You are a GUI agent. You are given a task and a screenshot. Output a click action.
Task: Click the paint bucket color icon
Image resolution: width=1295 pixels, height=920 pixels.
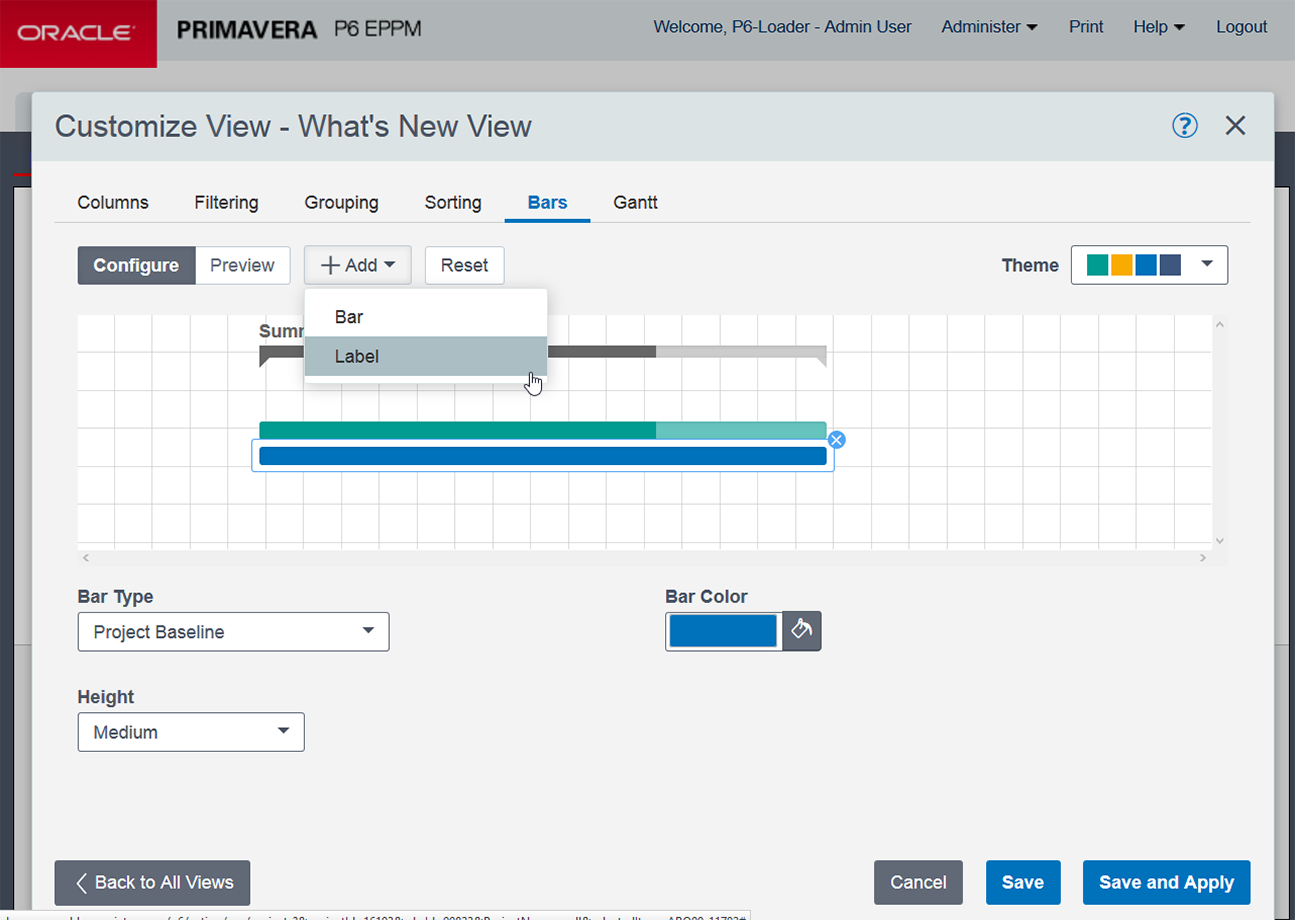coord(801,631)
